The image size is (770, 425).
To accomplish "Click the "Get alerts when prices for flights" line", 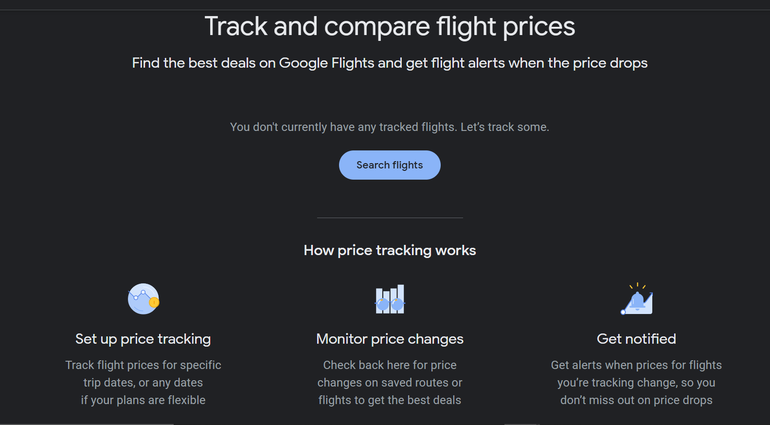I will tap(636, 365).
